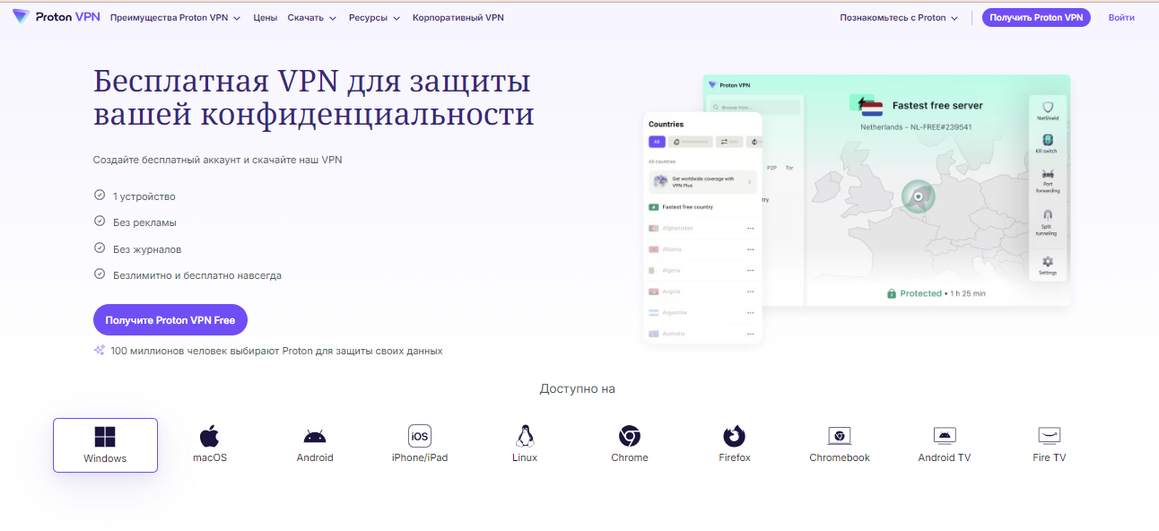
Task: Select the Windows platform icon
Action: point(105,436)
